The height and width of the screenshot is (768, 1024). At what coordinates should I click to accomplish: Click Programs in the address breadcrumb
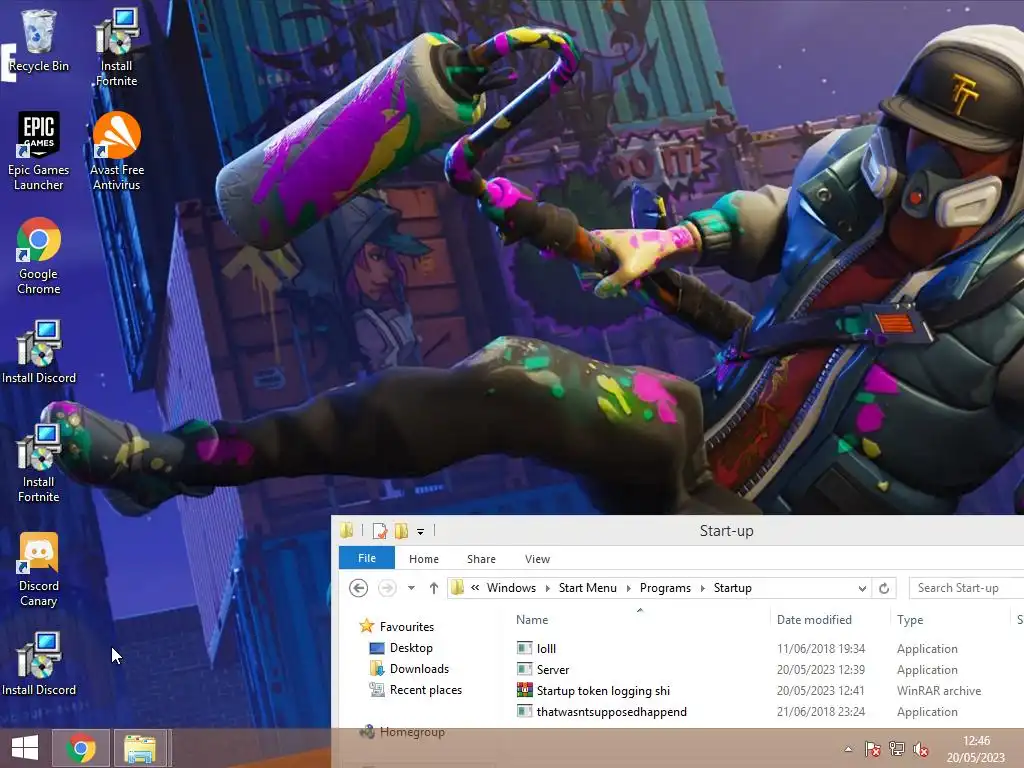coord(665,588)
